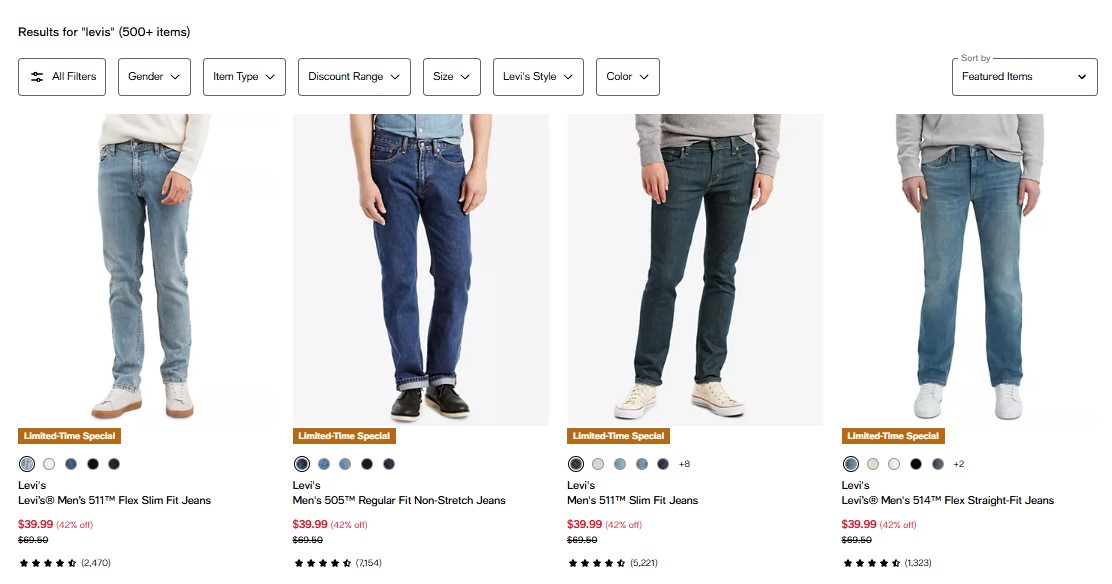Open the All Filters panel
This screenshot has height=584, width=1112.
[62, 77]
